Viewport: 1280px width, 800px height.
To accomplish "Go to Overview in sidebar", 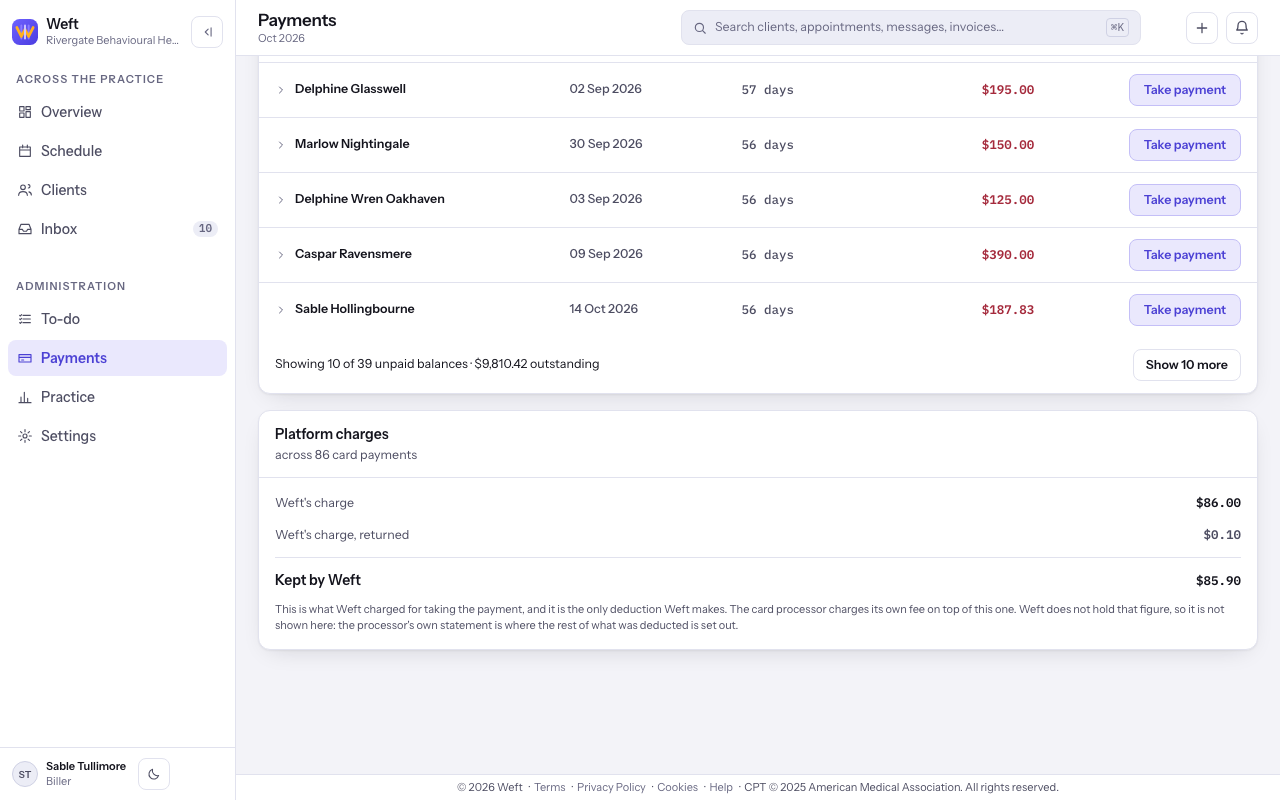I will tap(117, 112).
